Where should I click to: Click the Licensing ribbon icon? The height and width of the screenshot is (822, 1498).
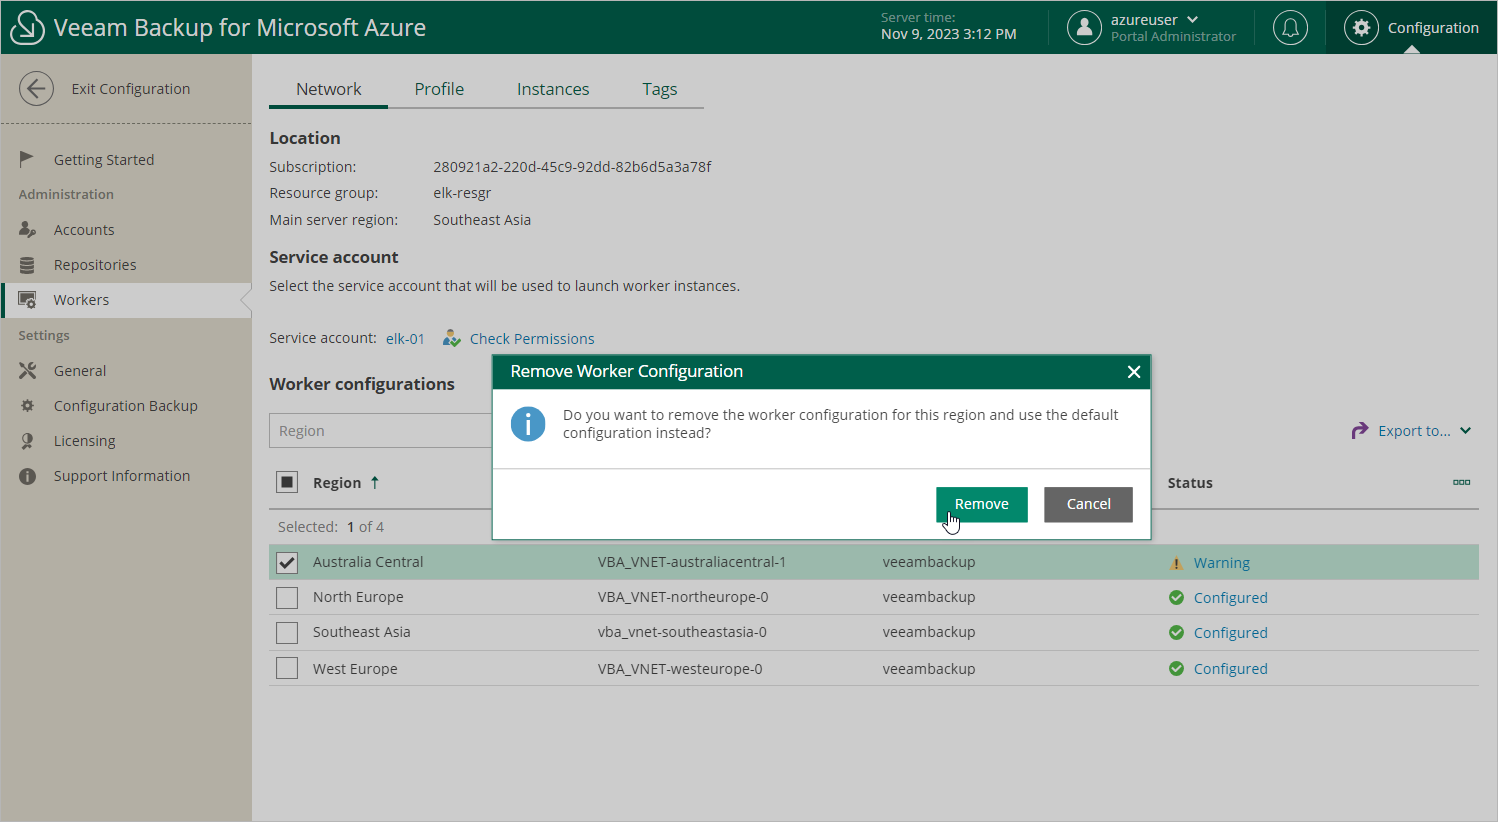pos(27,441)
